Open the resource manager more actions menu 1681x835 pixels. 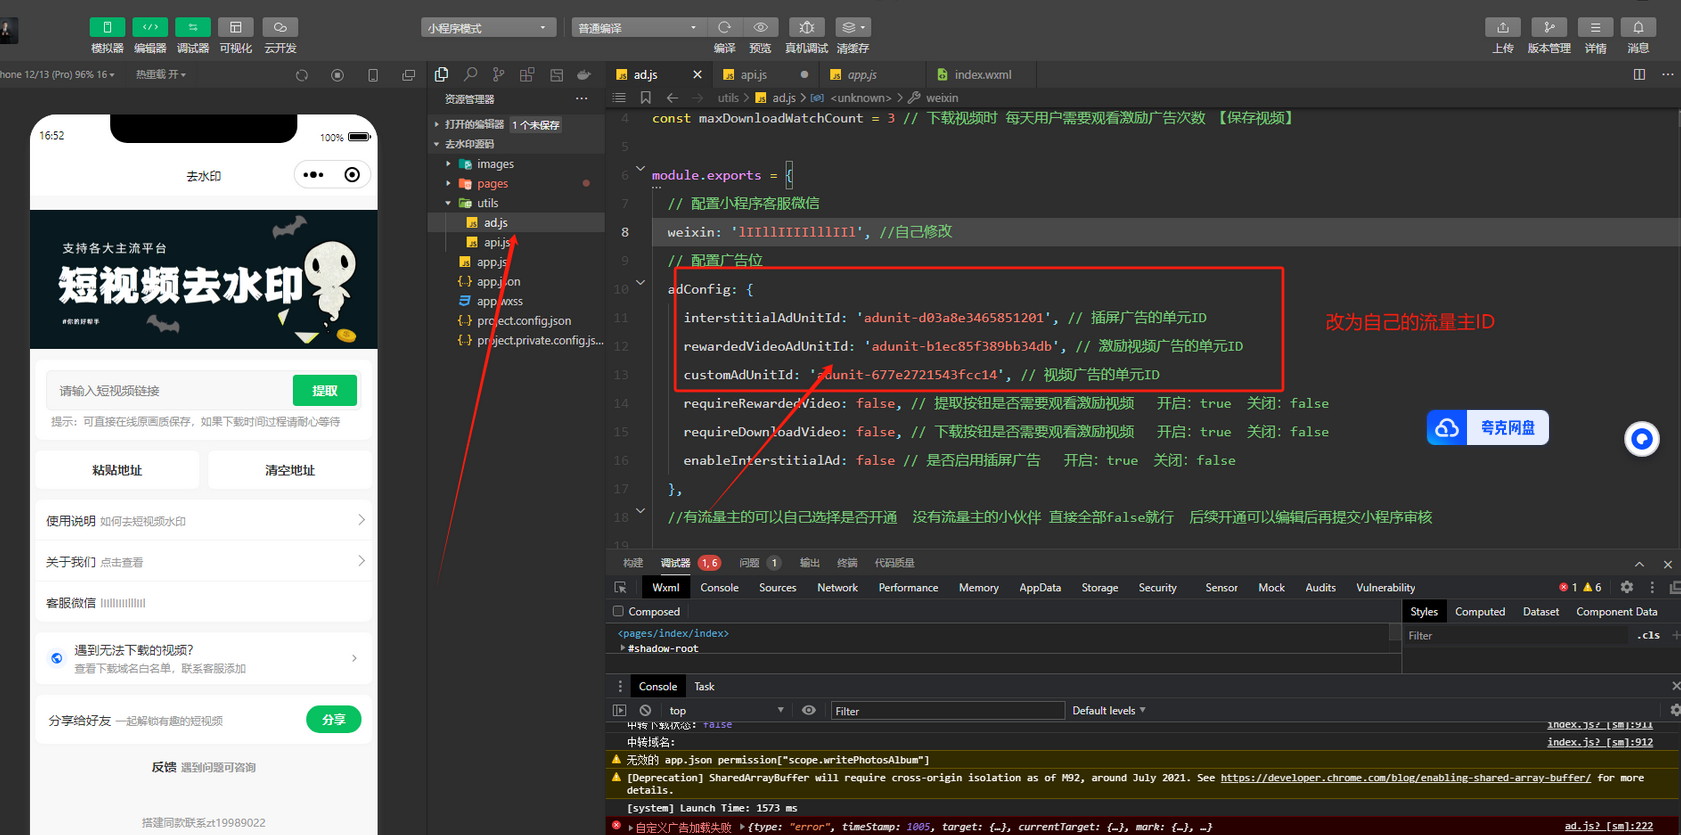[582, 99]
